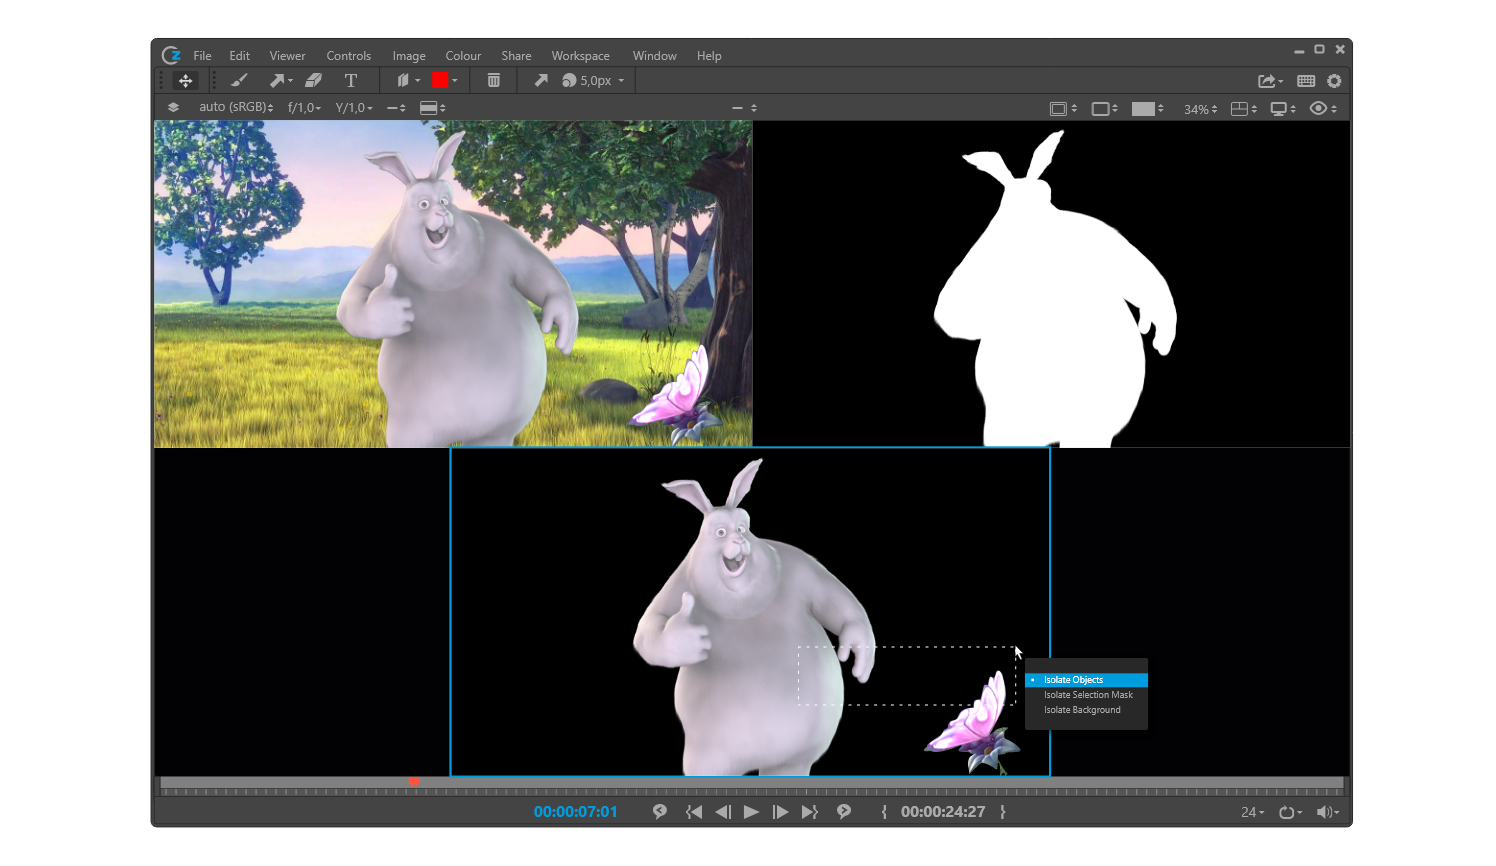Open the f/1,0 exposure dropdown
Viewport: 1496px width, 866px height.
pos(304,108)
